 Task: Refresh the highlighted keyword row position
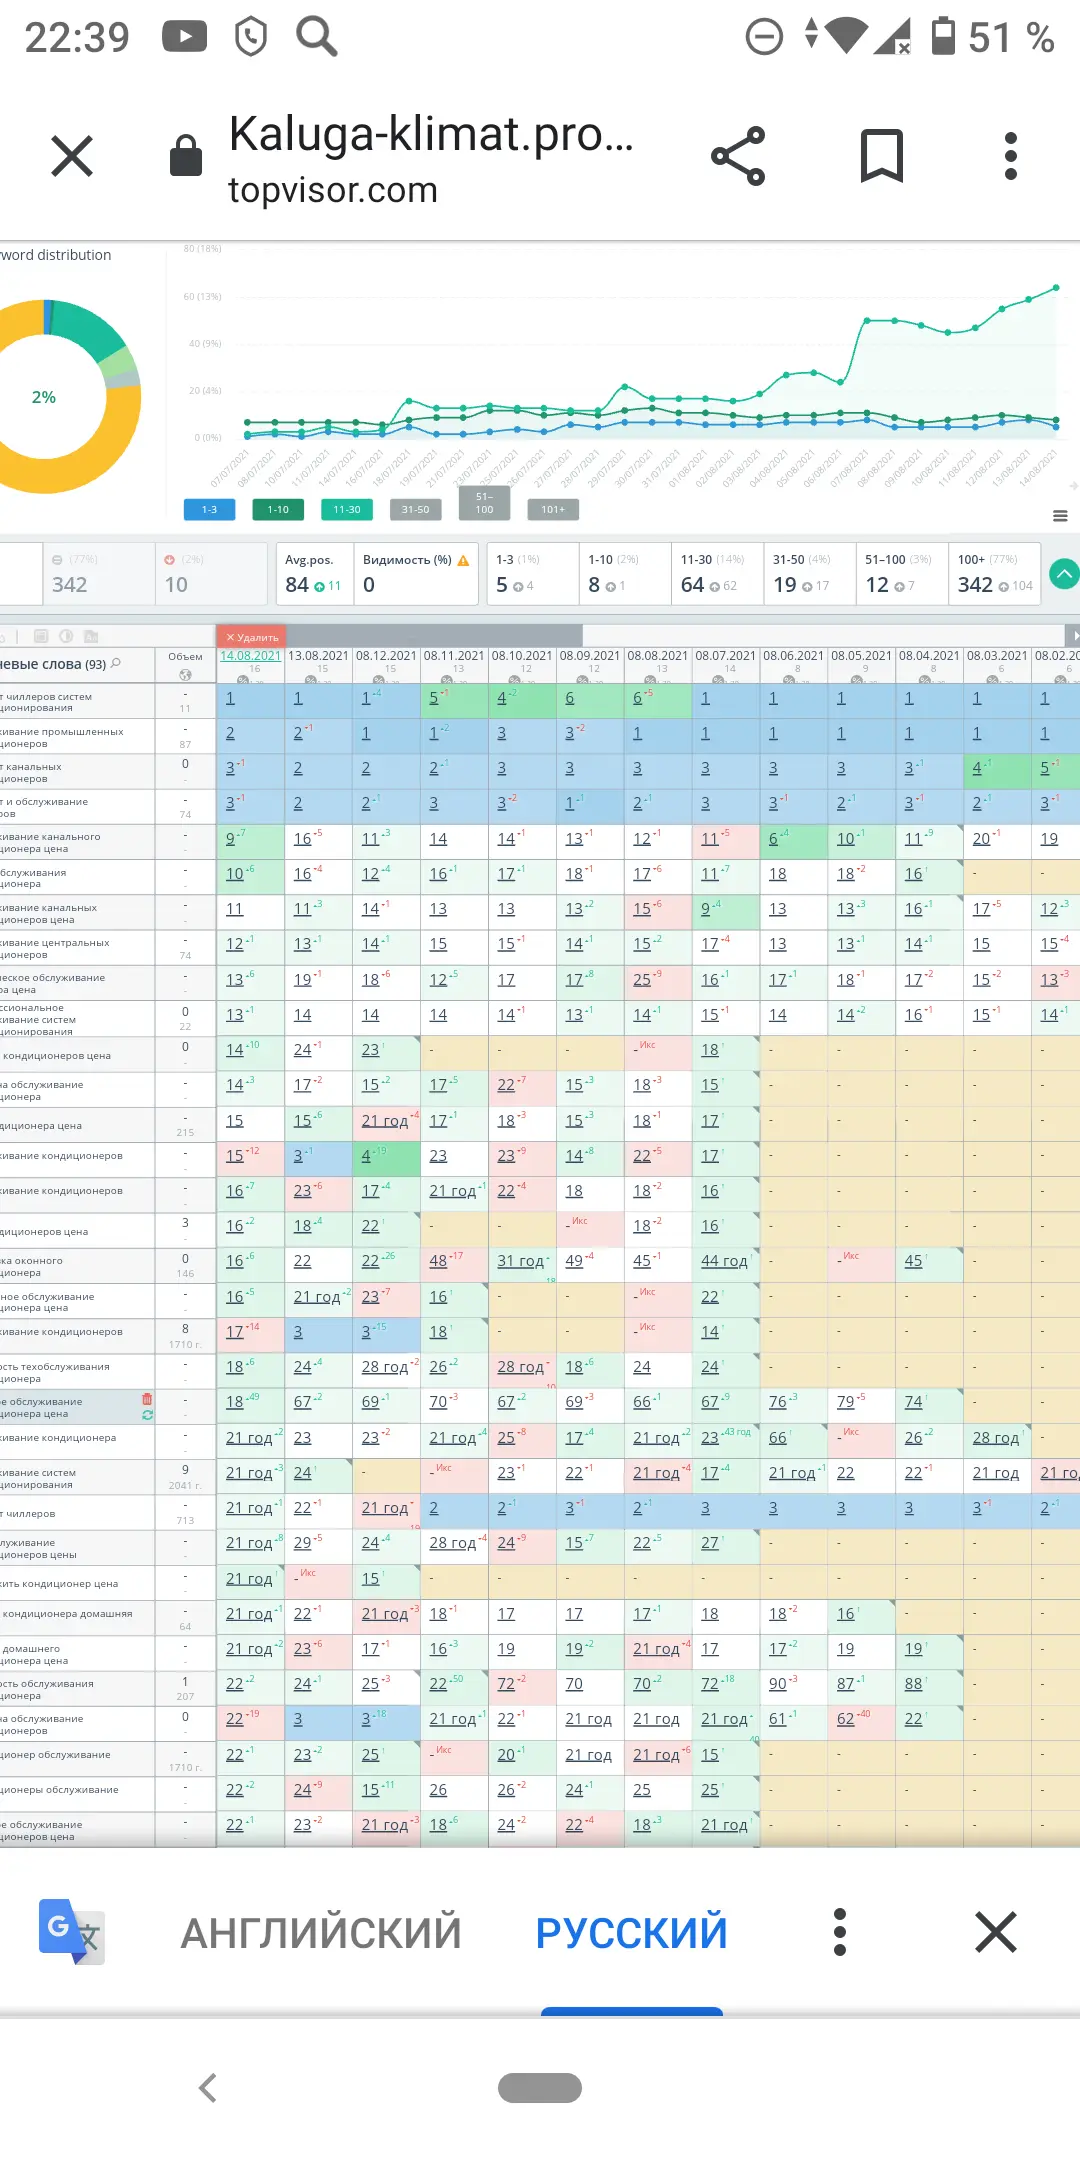pyautogui.click(x=147, y=1415)
